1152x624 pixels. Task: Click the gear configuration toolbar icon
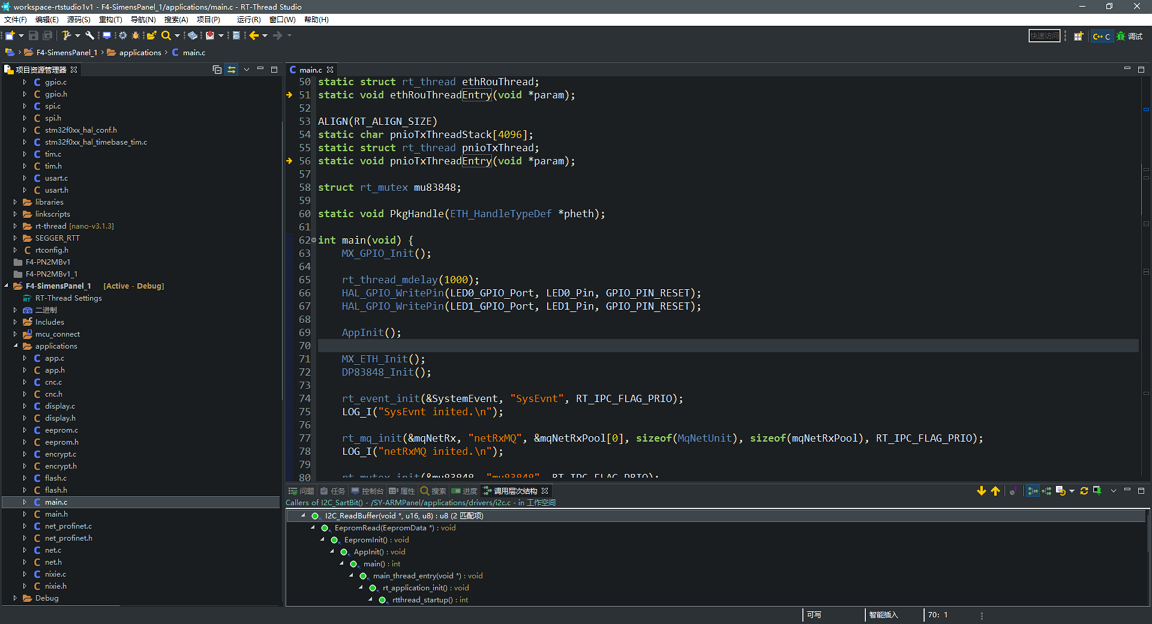coord(123,35)
